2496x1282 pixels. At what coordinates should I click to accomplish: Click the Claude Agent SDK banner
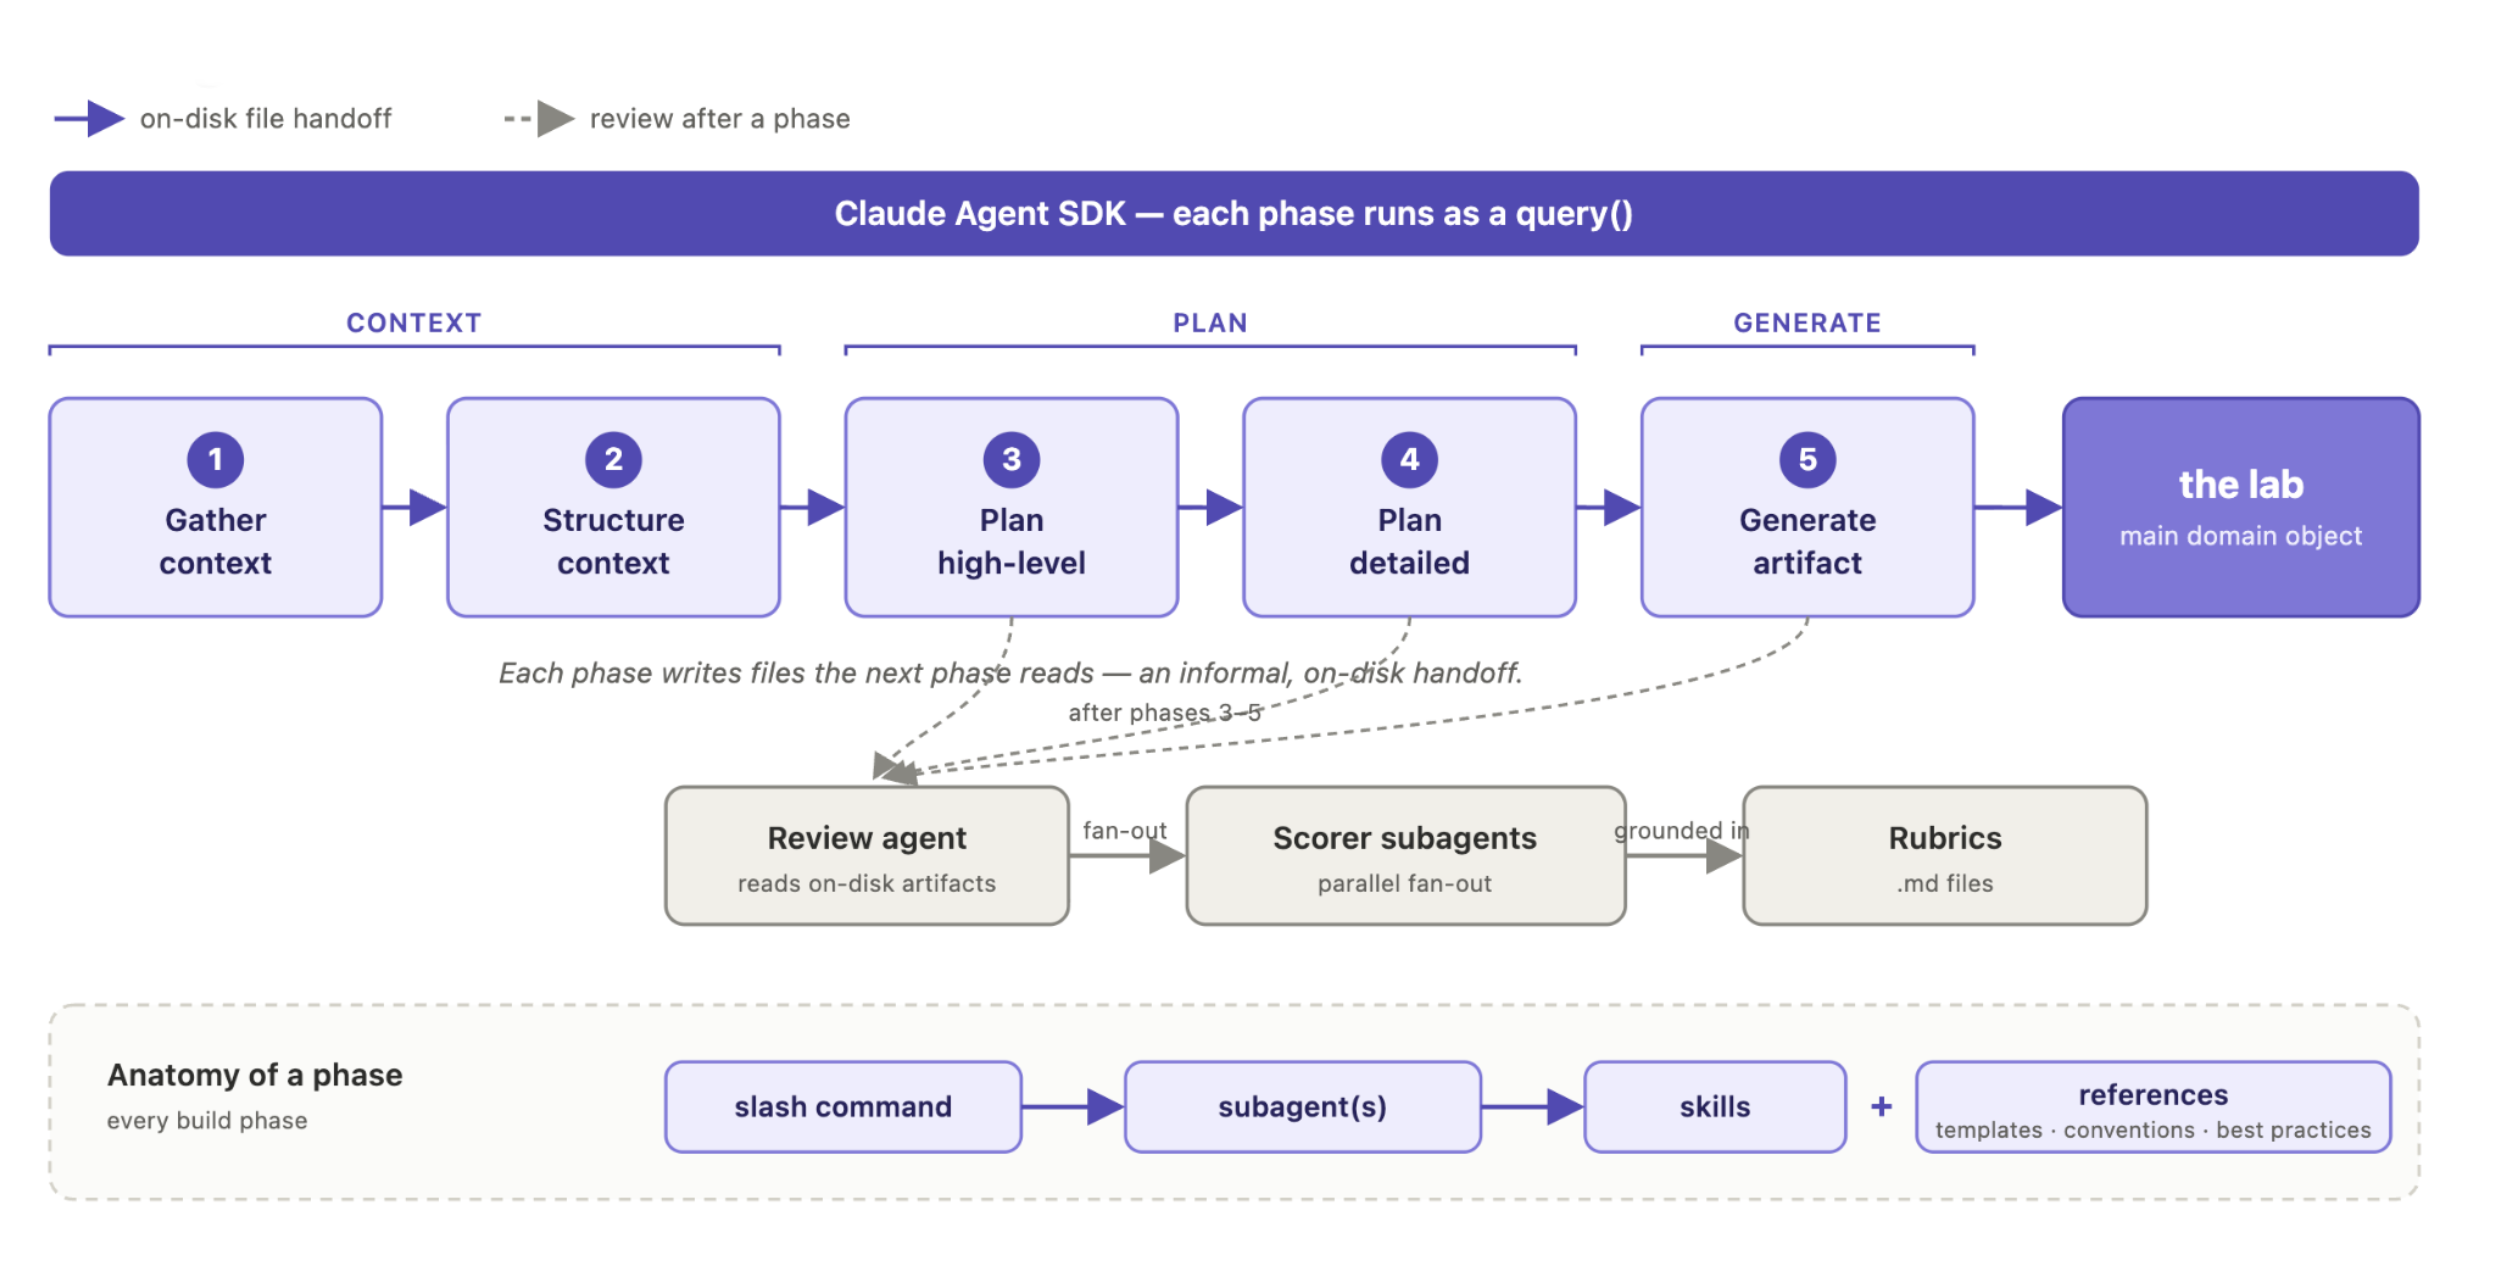1234,213
